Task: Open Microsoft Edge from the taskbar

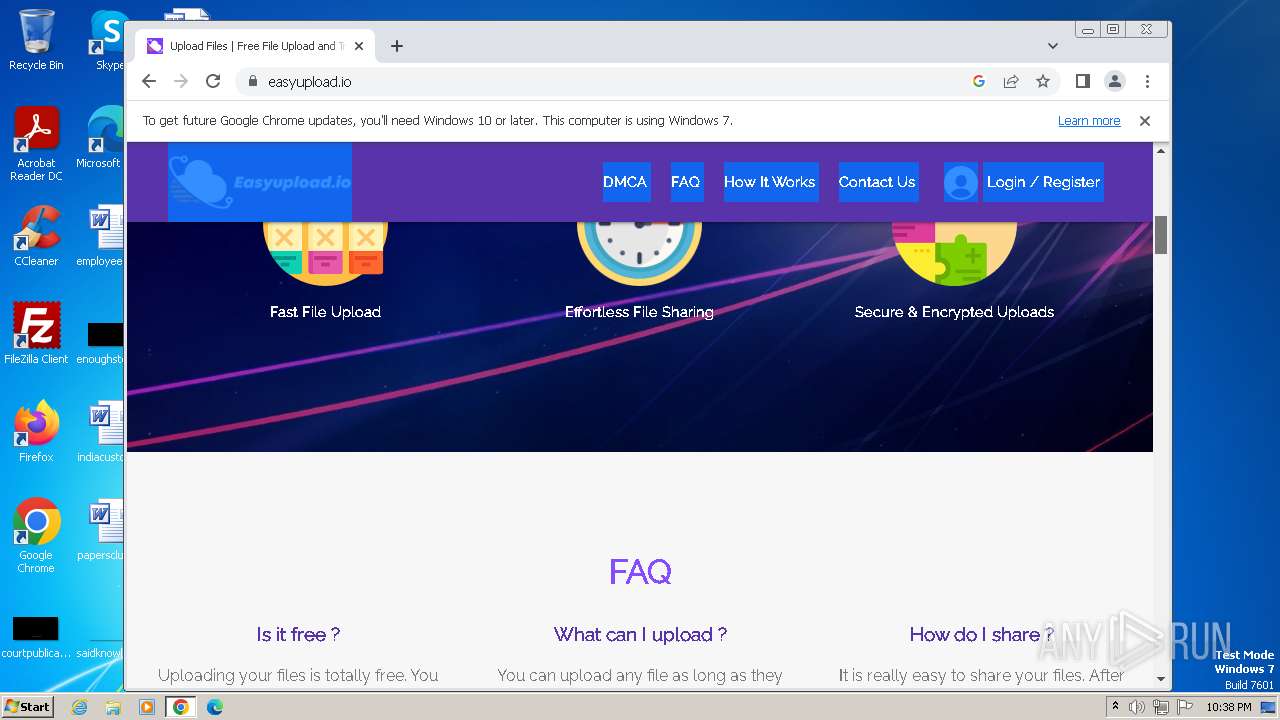Action: point(214,707)
